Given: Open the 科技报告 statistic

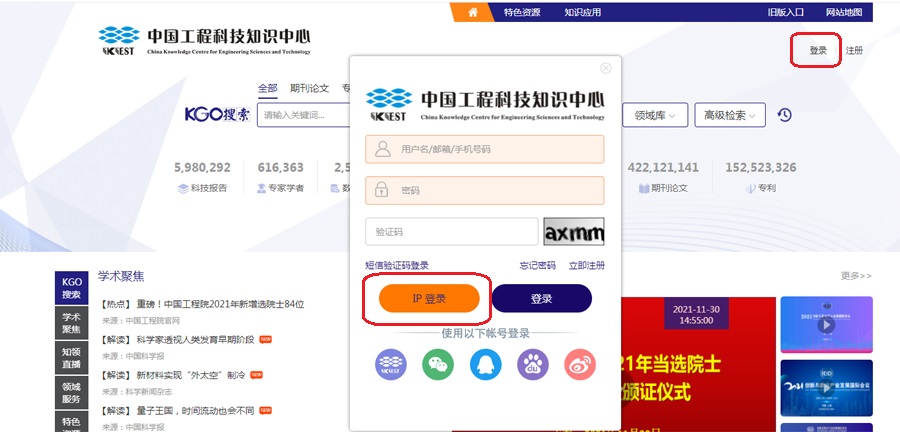Looking at the screenshot, I should click(203, 188).
